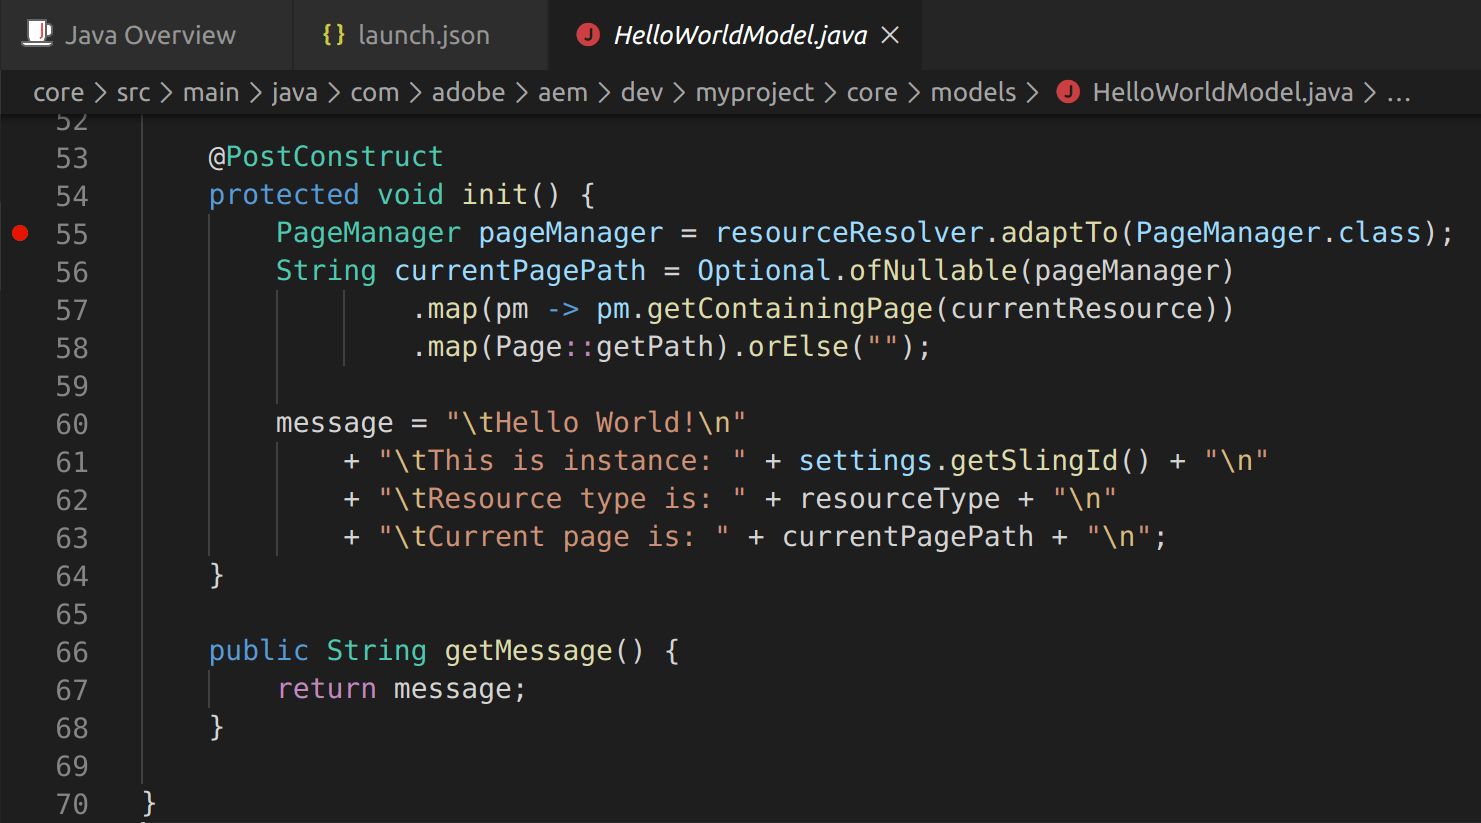Click the 'src' breadcrumb segment

133,93
